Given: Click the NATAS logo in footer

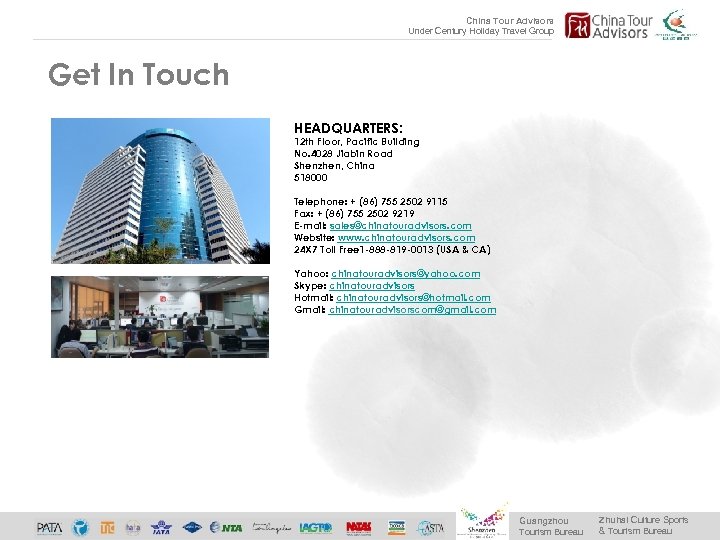Looking at the screenshot, I should [359, 528].
